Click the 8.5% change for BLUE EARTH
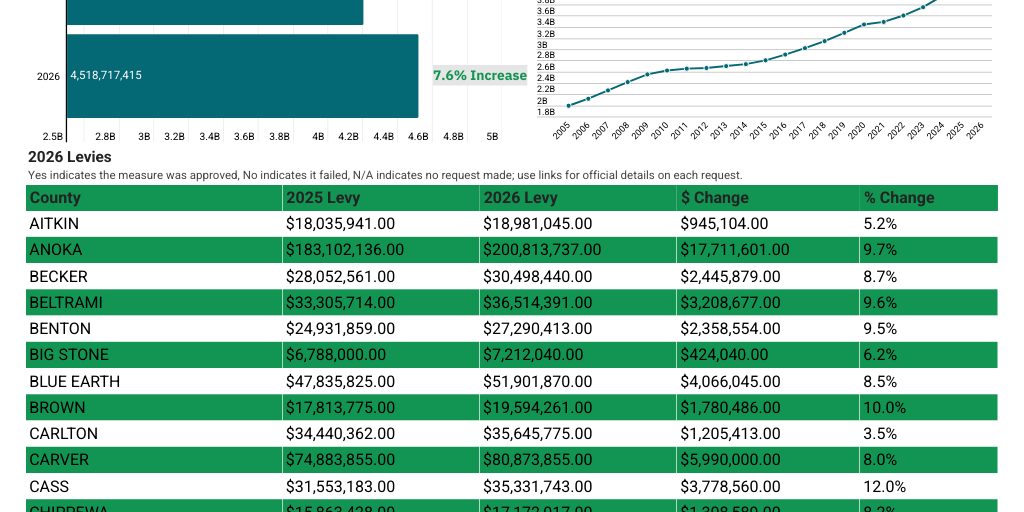 pyautogui.click(x=929, y=381)
